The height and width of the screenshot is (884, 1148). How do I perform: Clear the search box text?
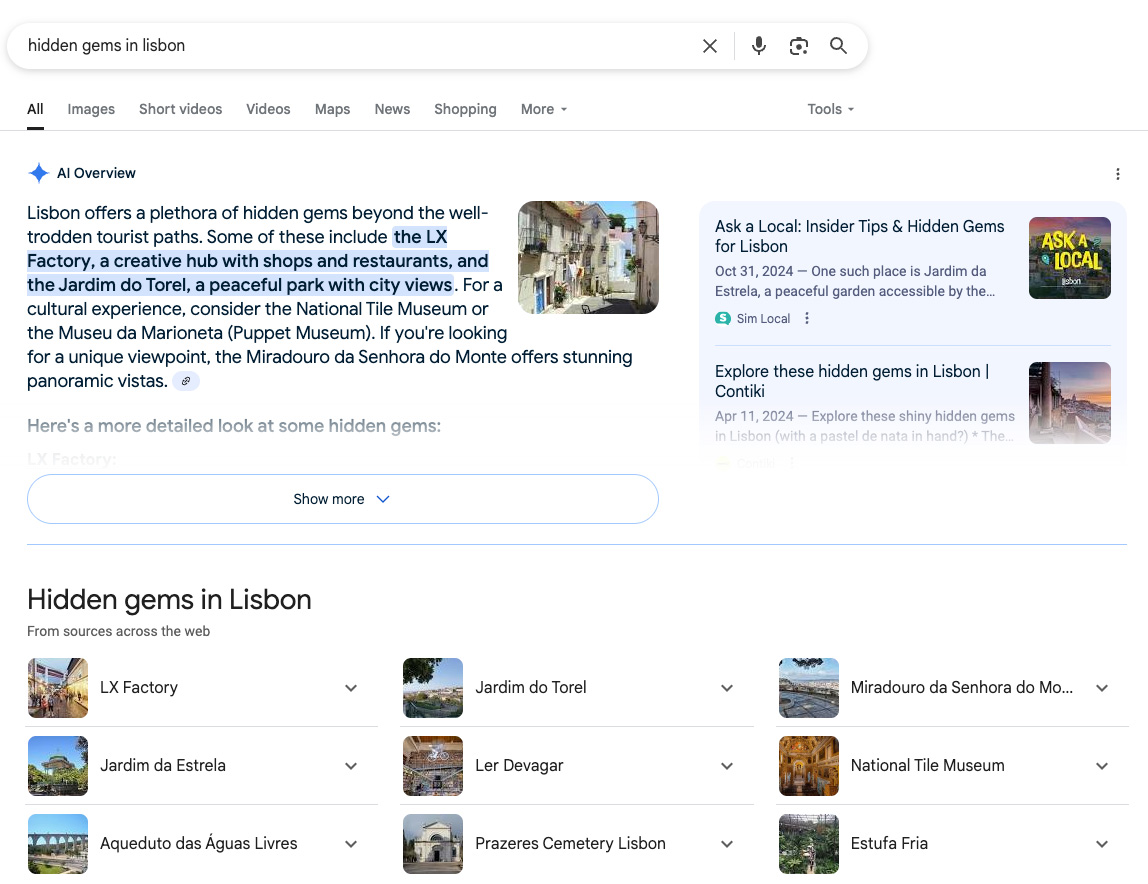click(x=710, y=46)
